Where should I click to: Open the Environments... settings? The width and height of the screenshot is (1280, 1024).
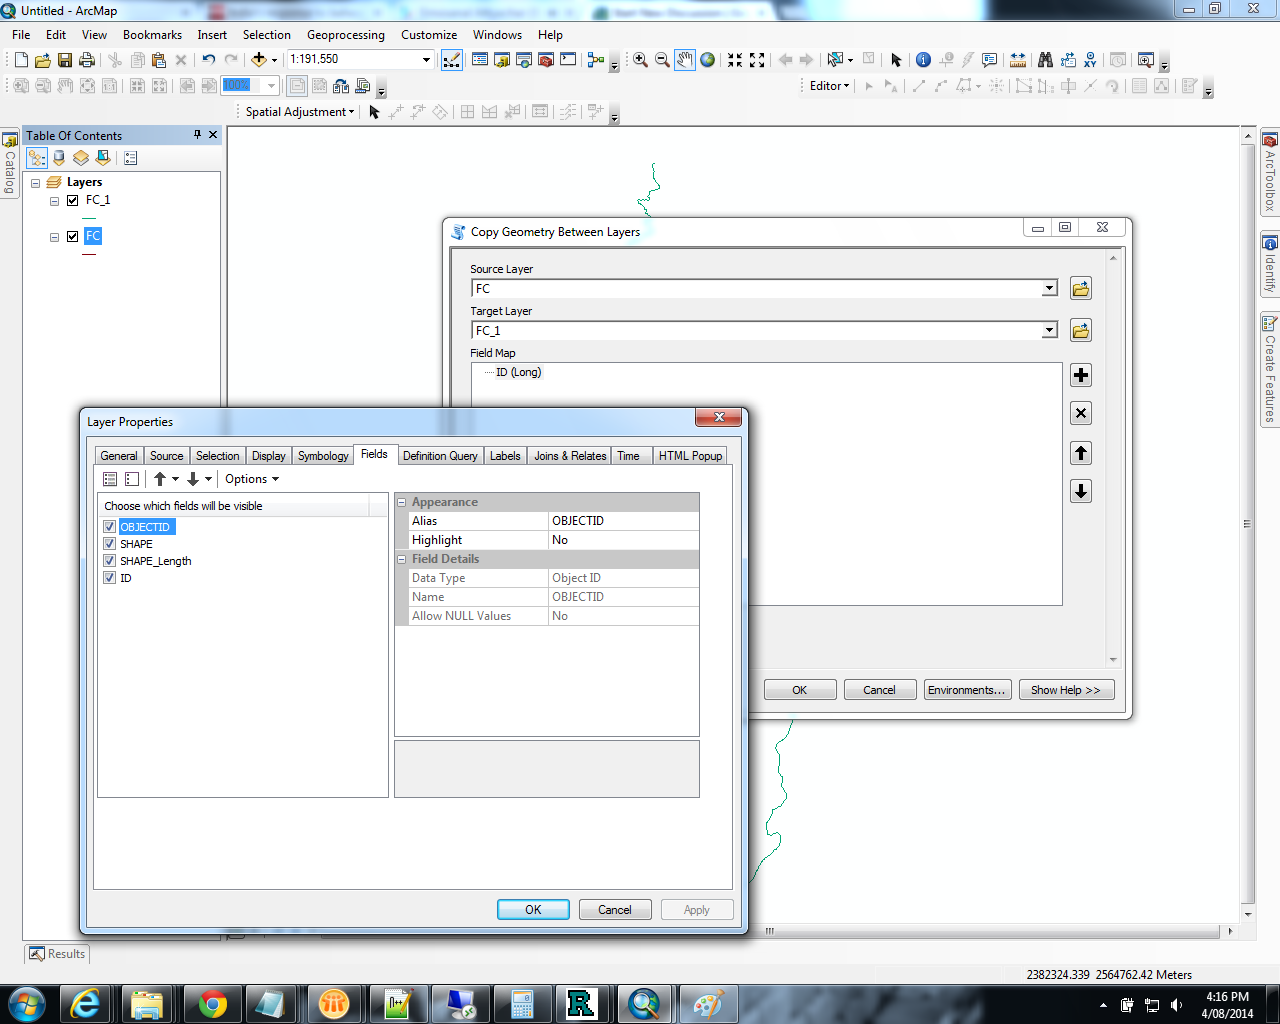pyautogui.click(x=967, y=690)
